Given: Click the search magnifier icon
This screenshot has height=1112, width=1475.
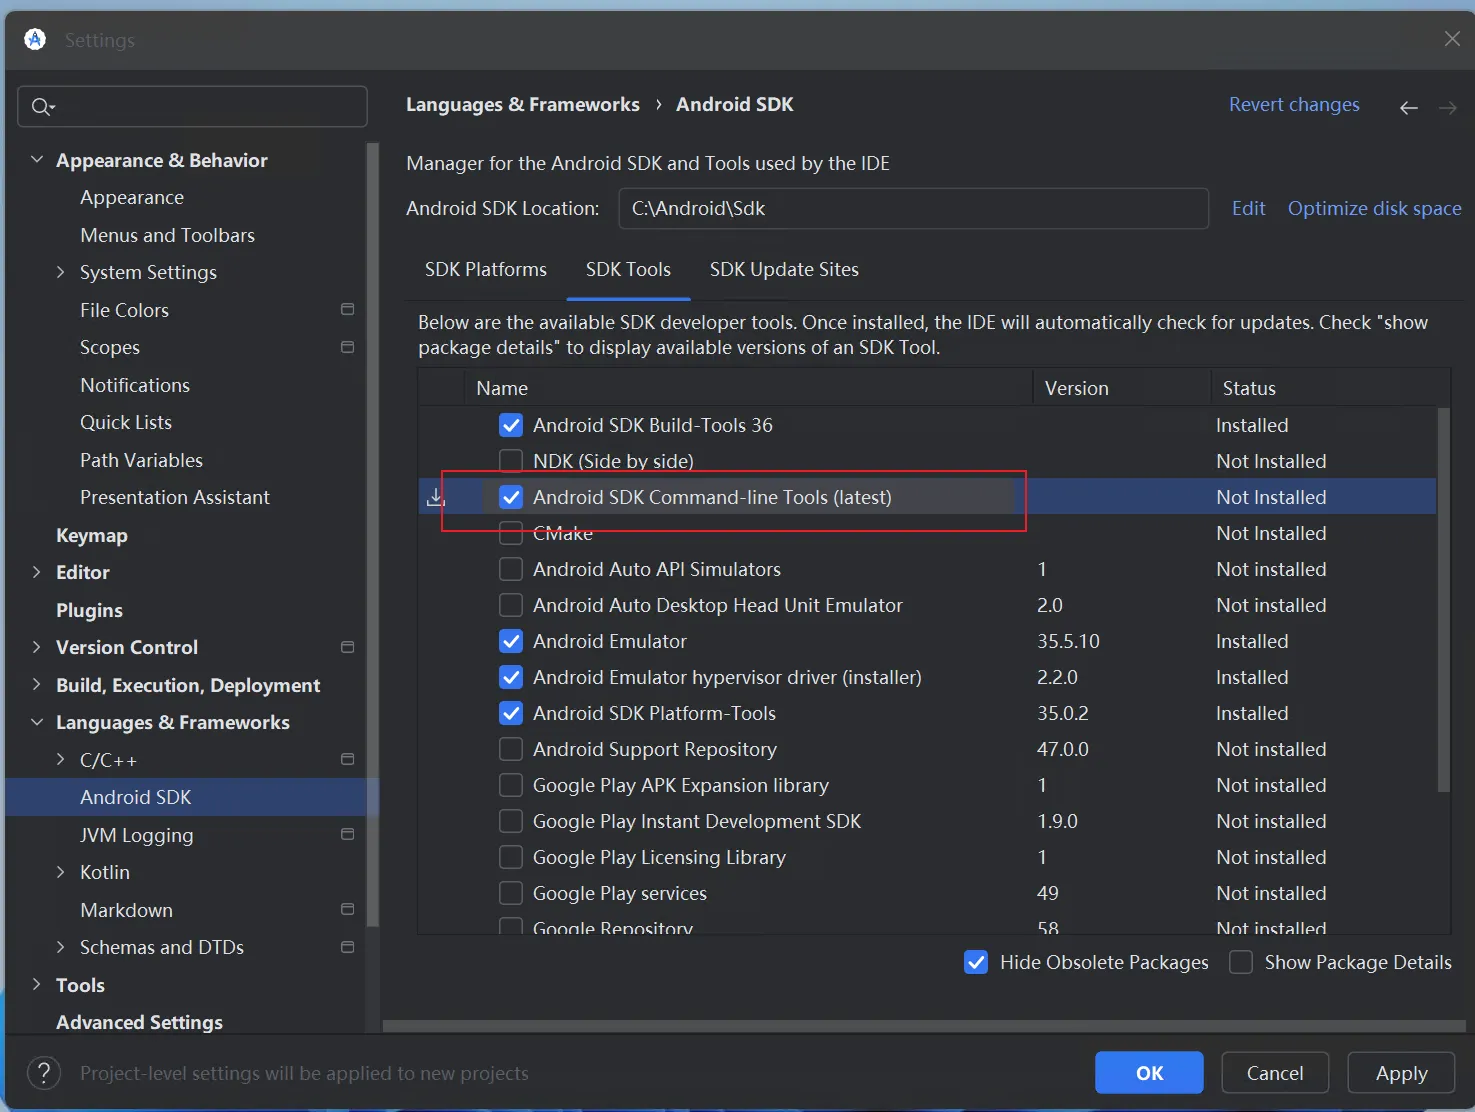Looking at the screenshot, I should (43, 106).
